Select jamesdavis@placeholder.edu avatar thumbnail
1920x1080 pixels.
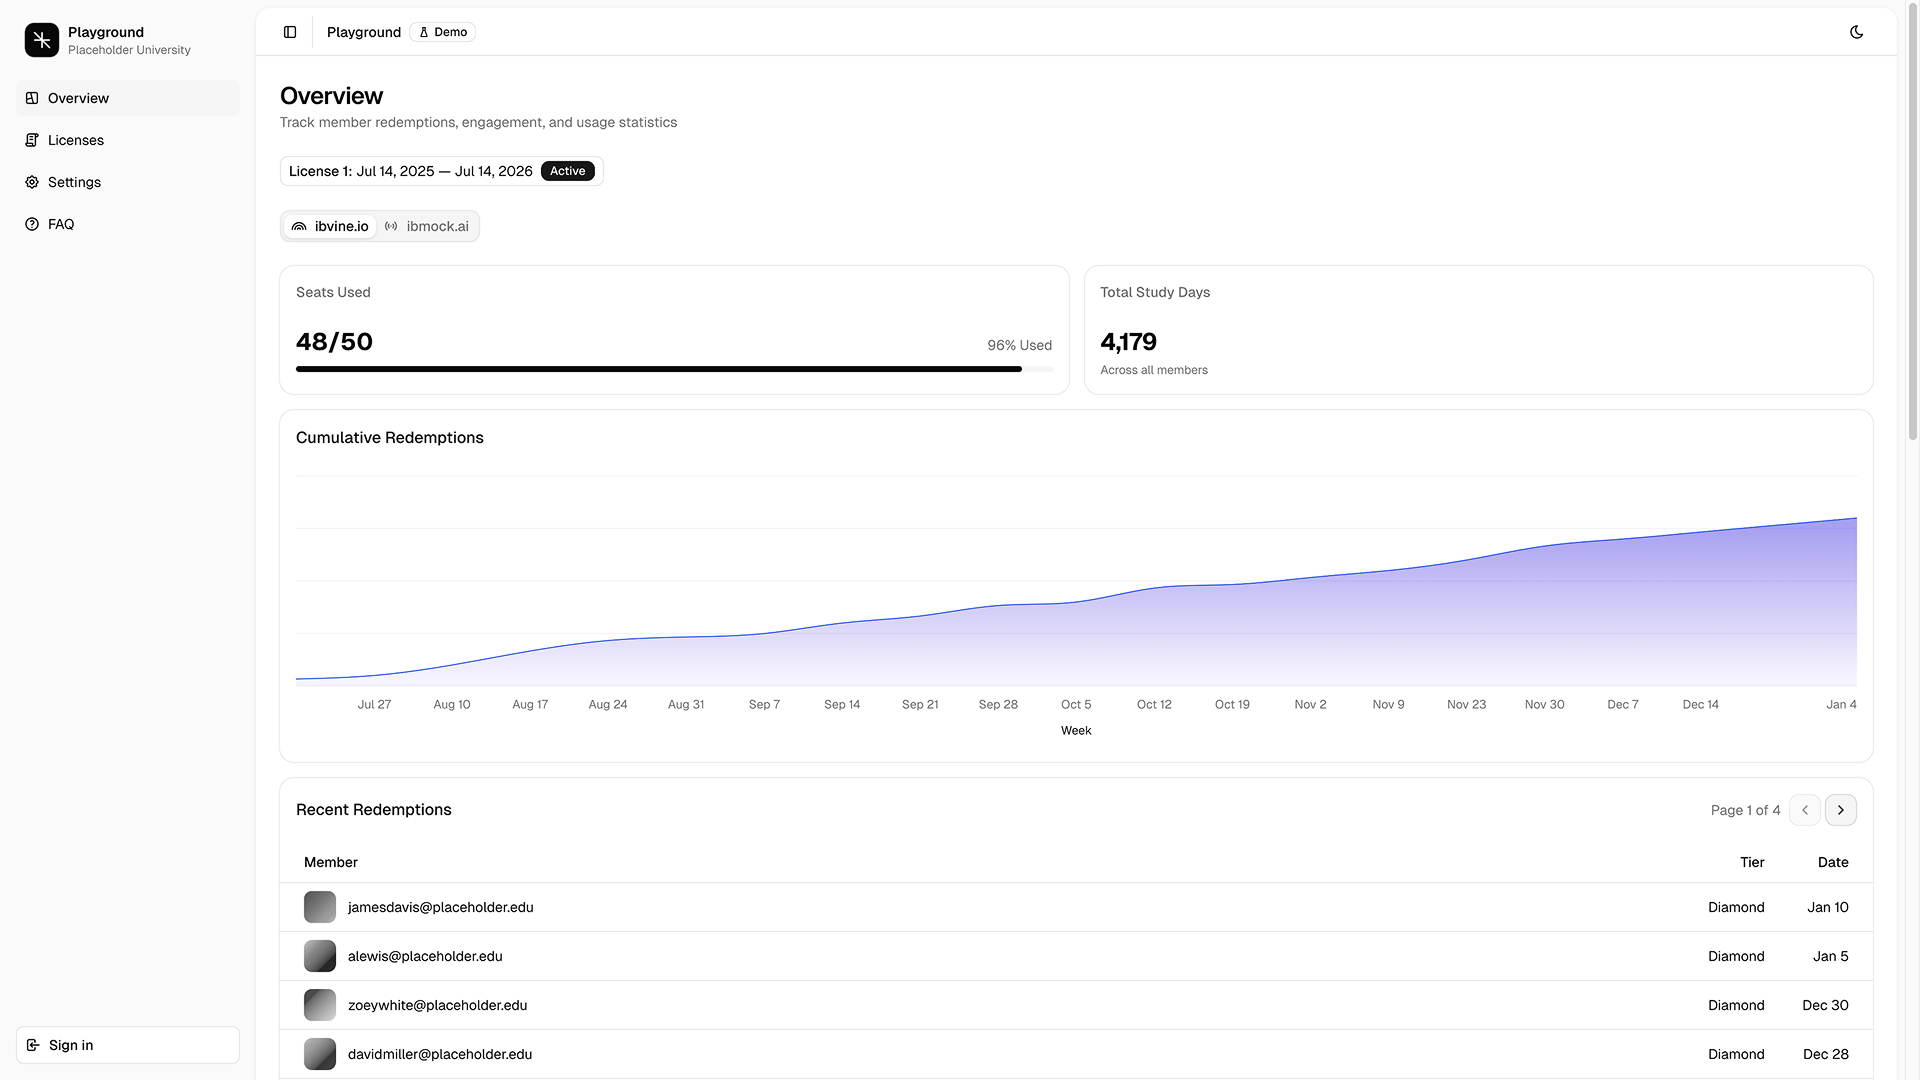(319, 907)
